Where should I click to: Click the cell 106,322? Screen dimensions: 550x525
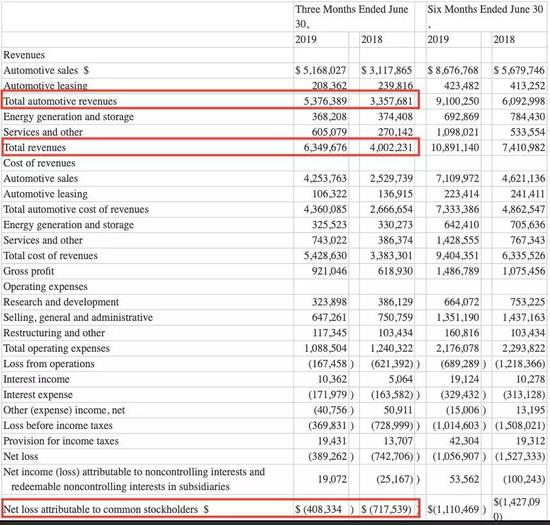(329, 194)
